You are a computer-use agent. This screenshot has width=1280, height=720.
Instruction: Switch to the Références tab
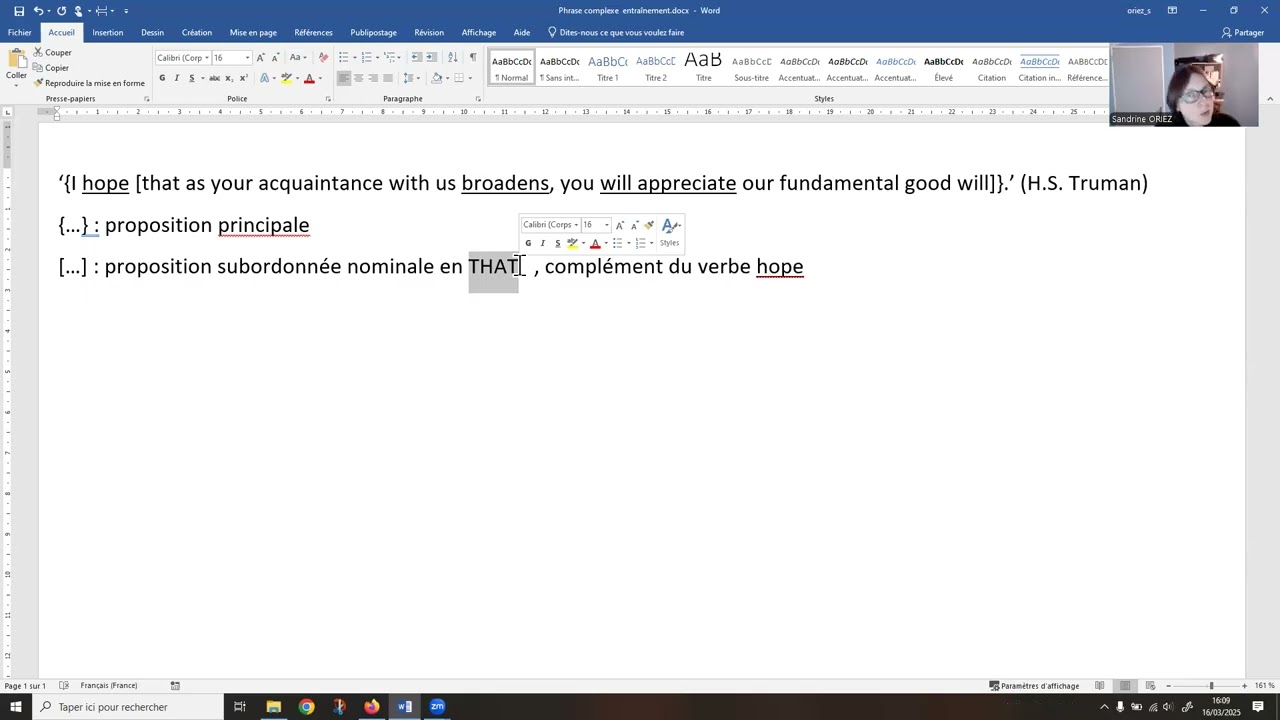pyautogui.click(x=313, y=32)
